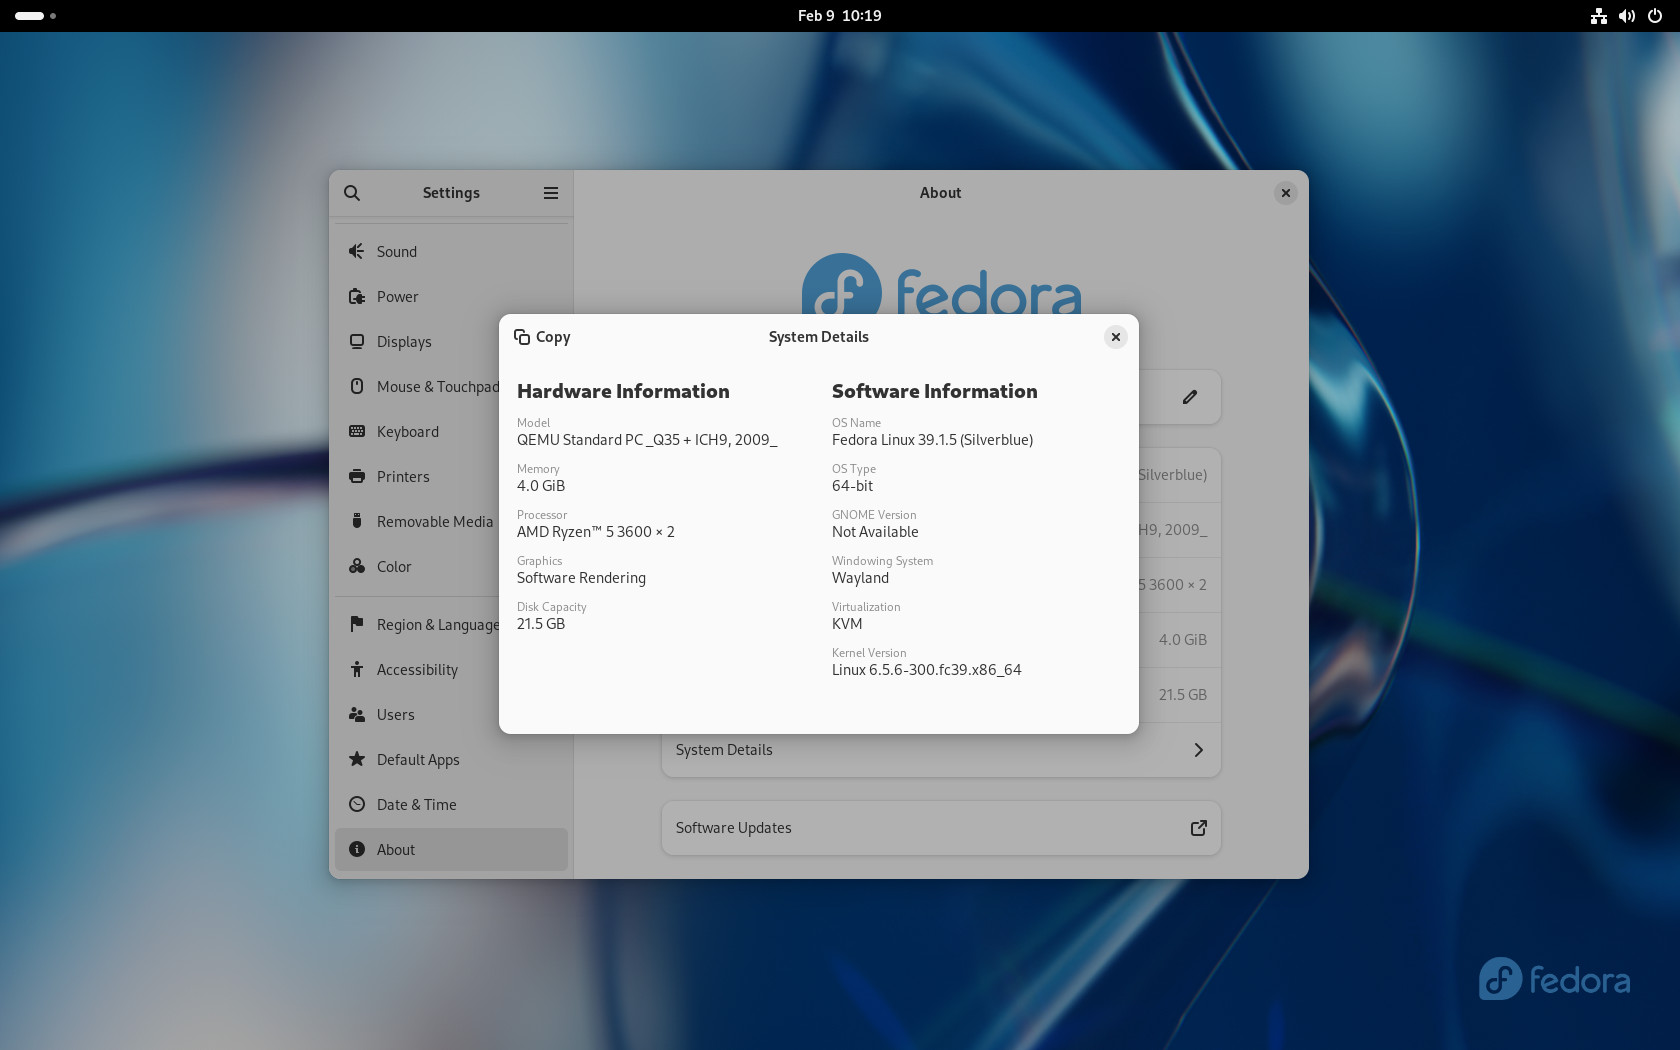Click the windowing system value 'Wayland'
1680x1050 pixels.
point(860,578)
